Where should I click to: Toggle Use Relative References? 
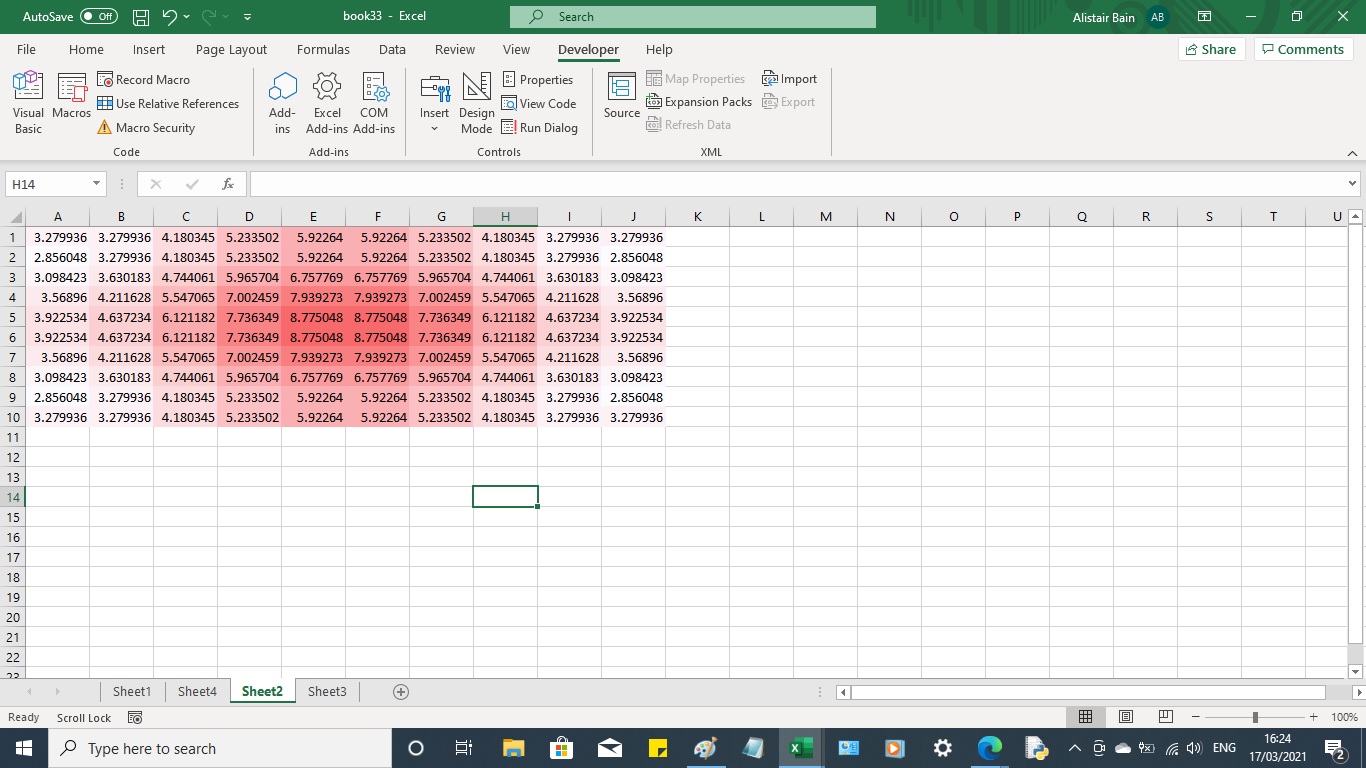pyautogui.click(x=168, y=103)
